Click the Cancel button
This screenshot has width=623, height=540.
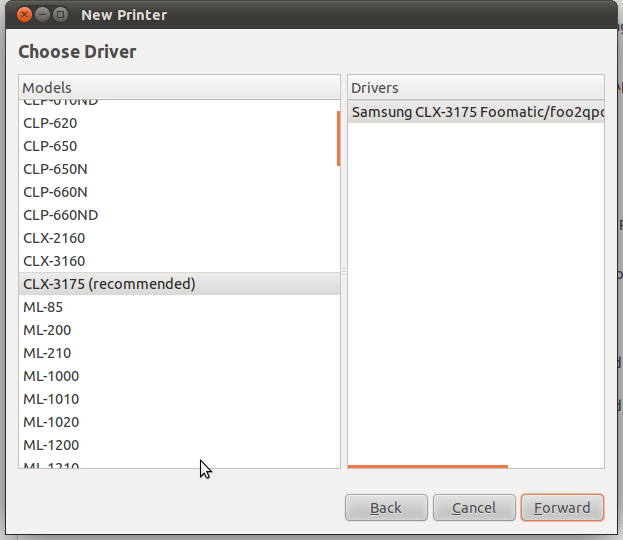pyautogui.click(x=474, y=507)
